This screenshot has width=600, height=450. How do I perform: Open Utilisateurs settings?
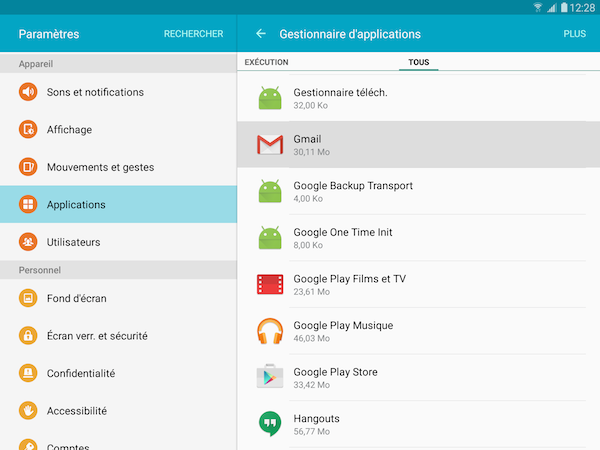[118, 242]
